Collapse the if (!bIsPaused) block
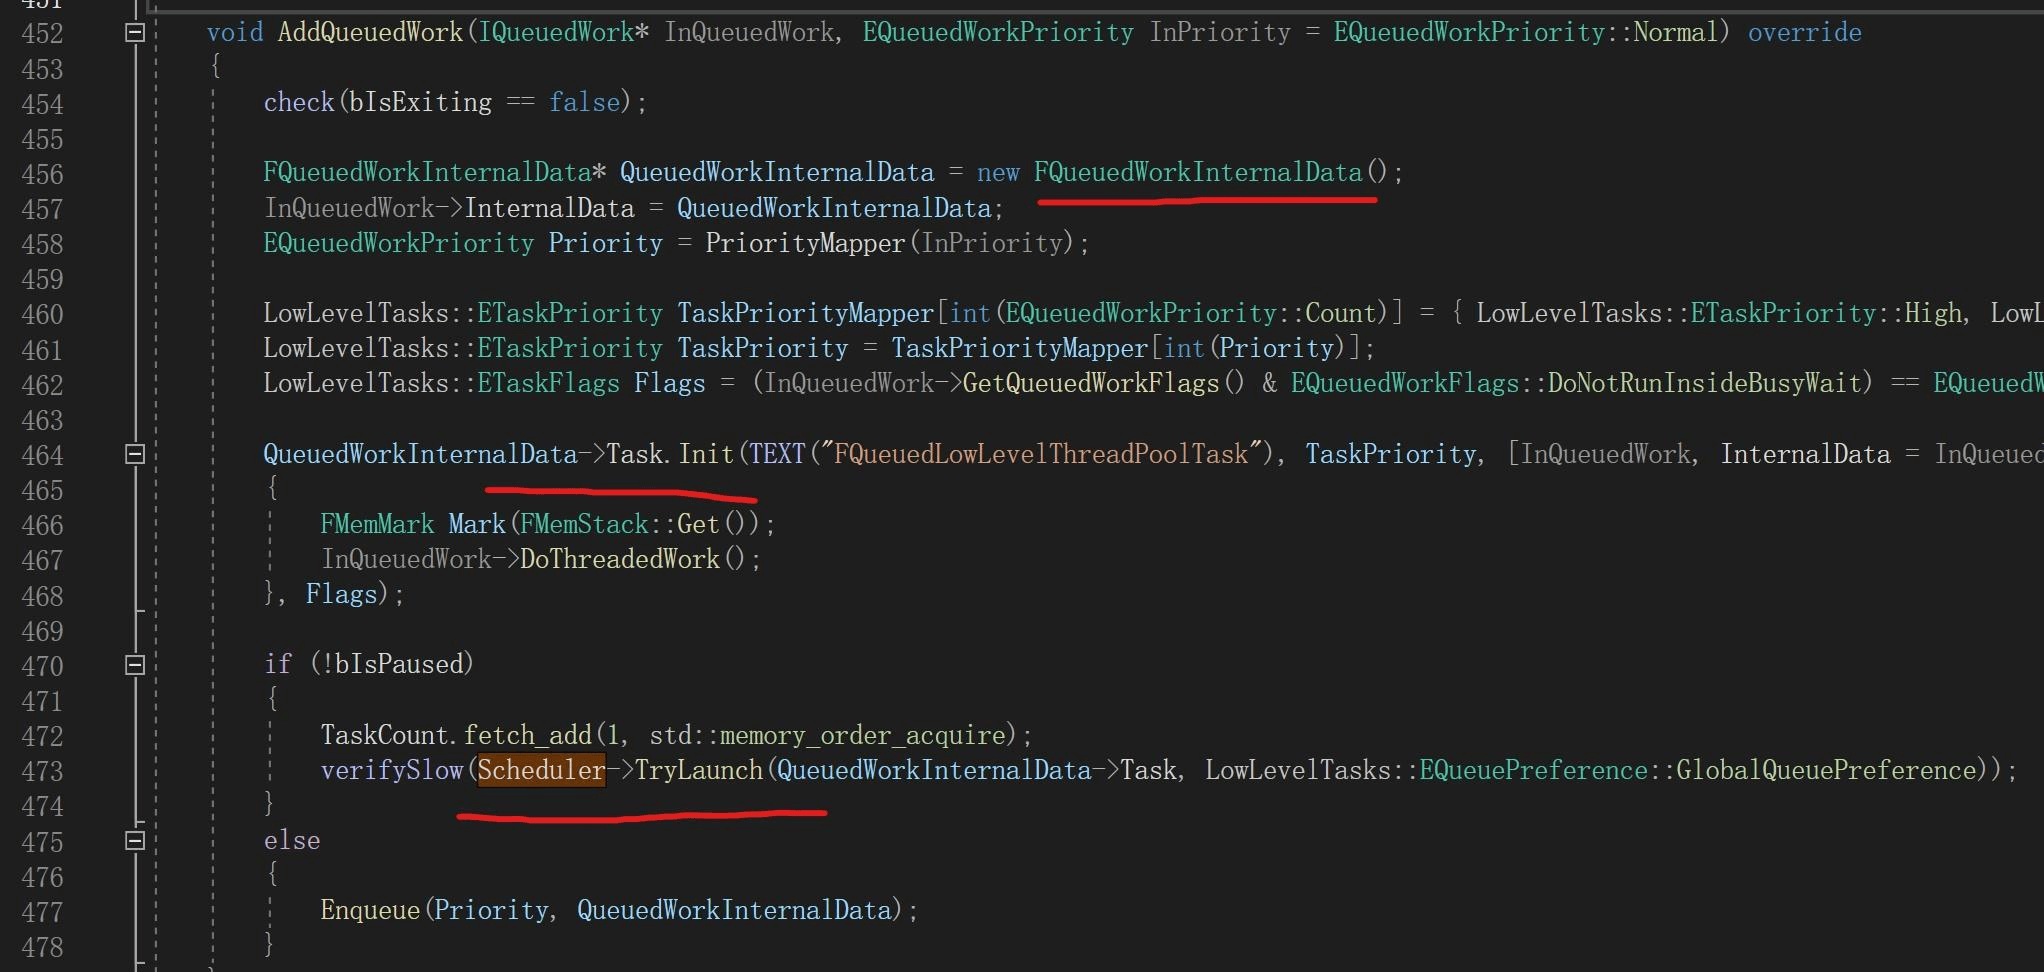Viewport: 2044px width, 972px height. [135, 665]
